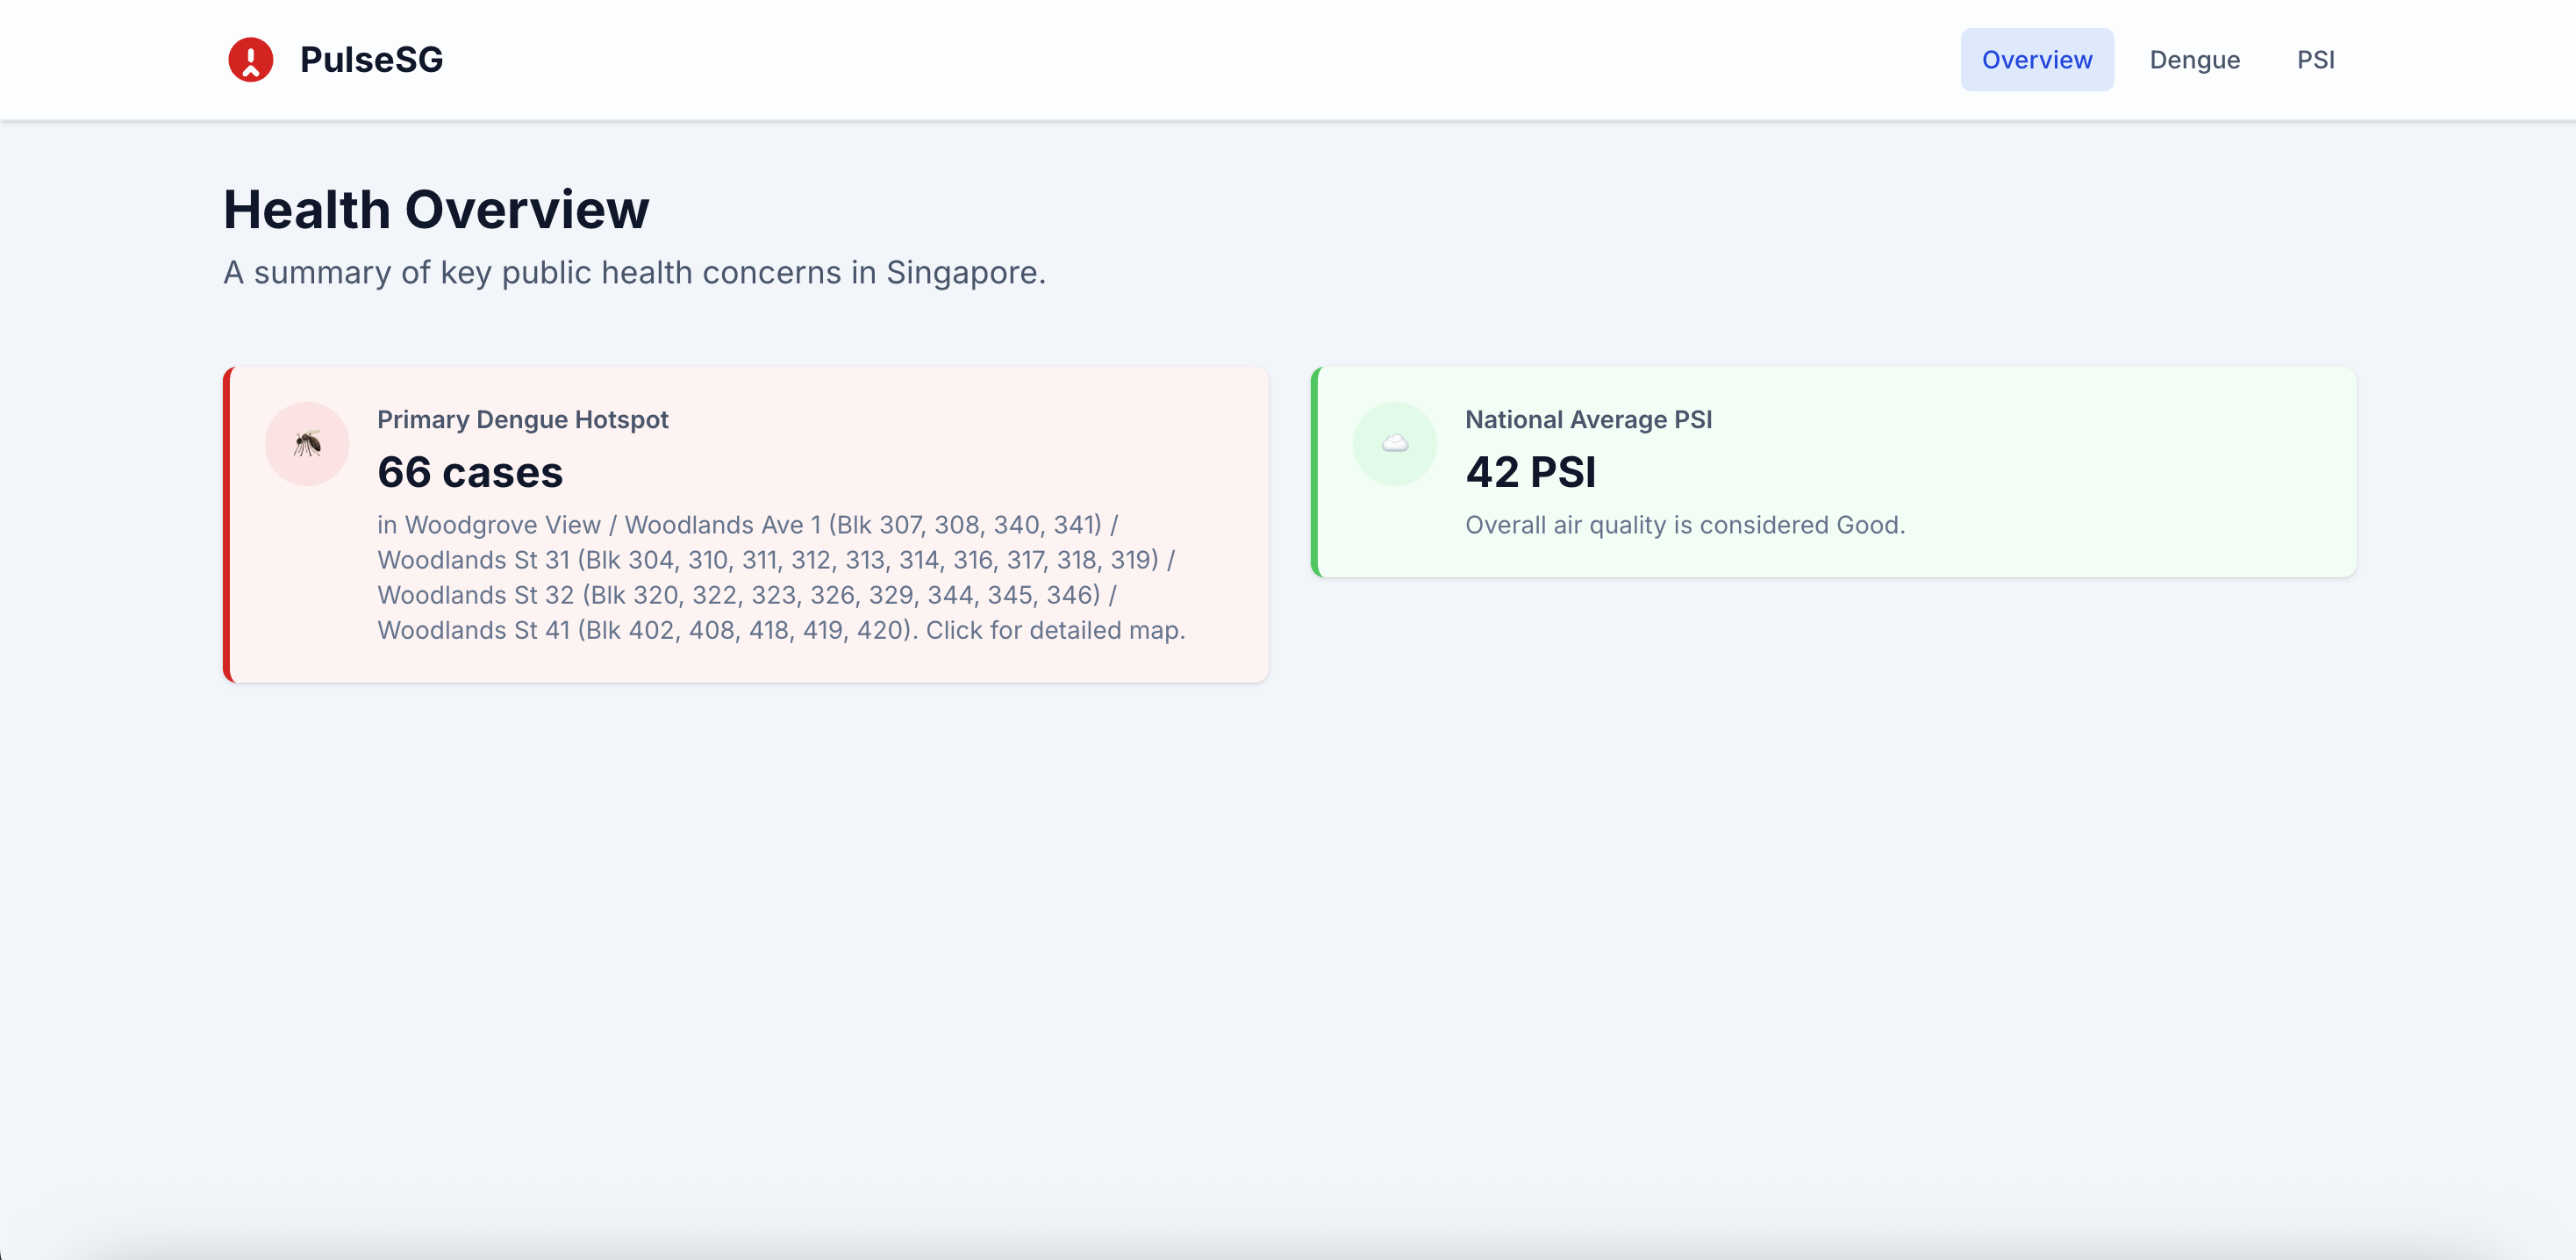Switch to the Dengue tab
Screen dimensions: 2576x1260
(x=2194, y=60)
